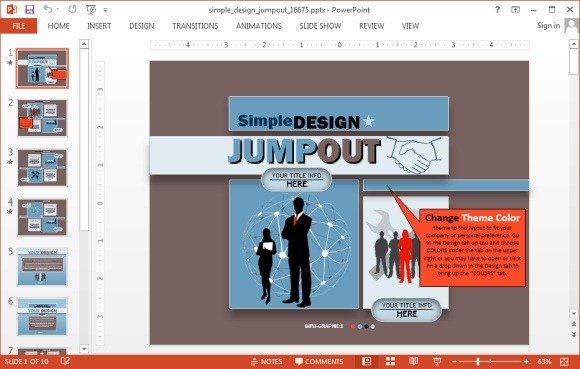Start slideshow from beginning via quick access icon

91,10
